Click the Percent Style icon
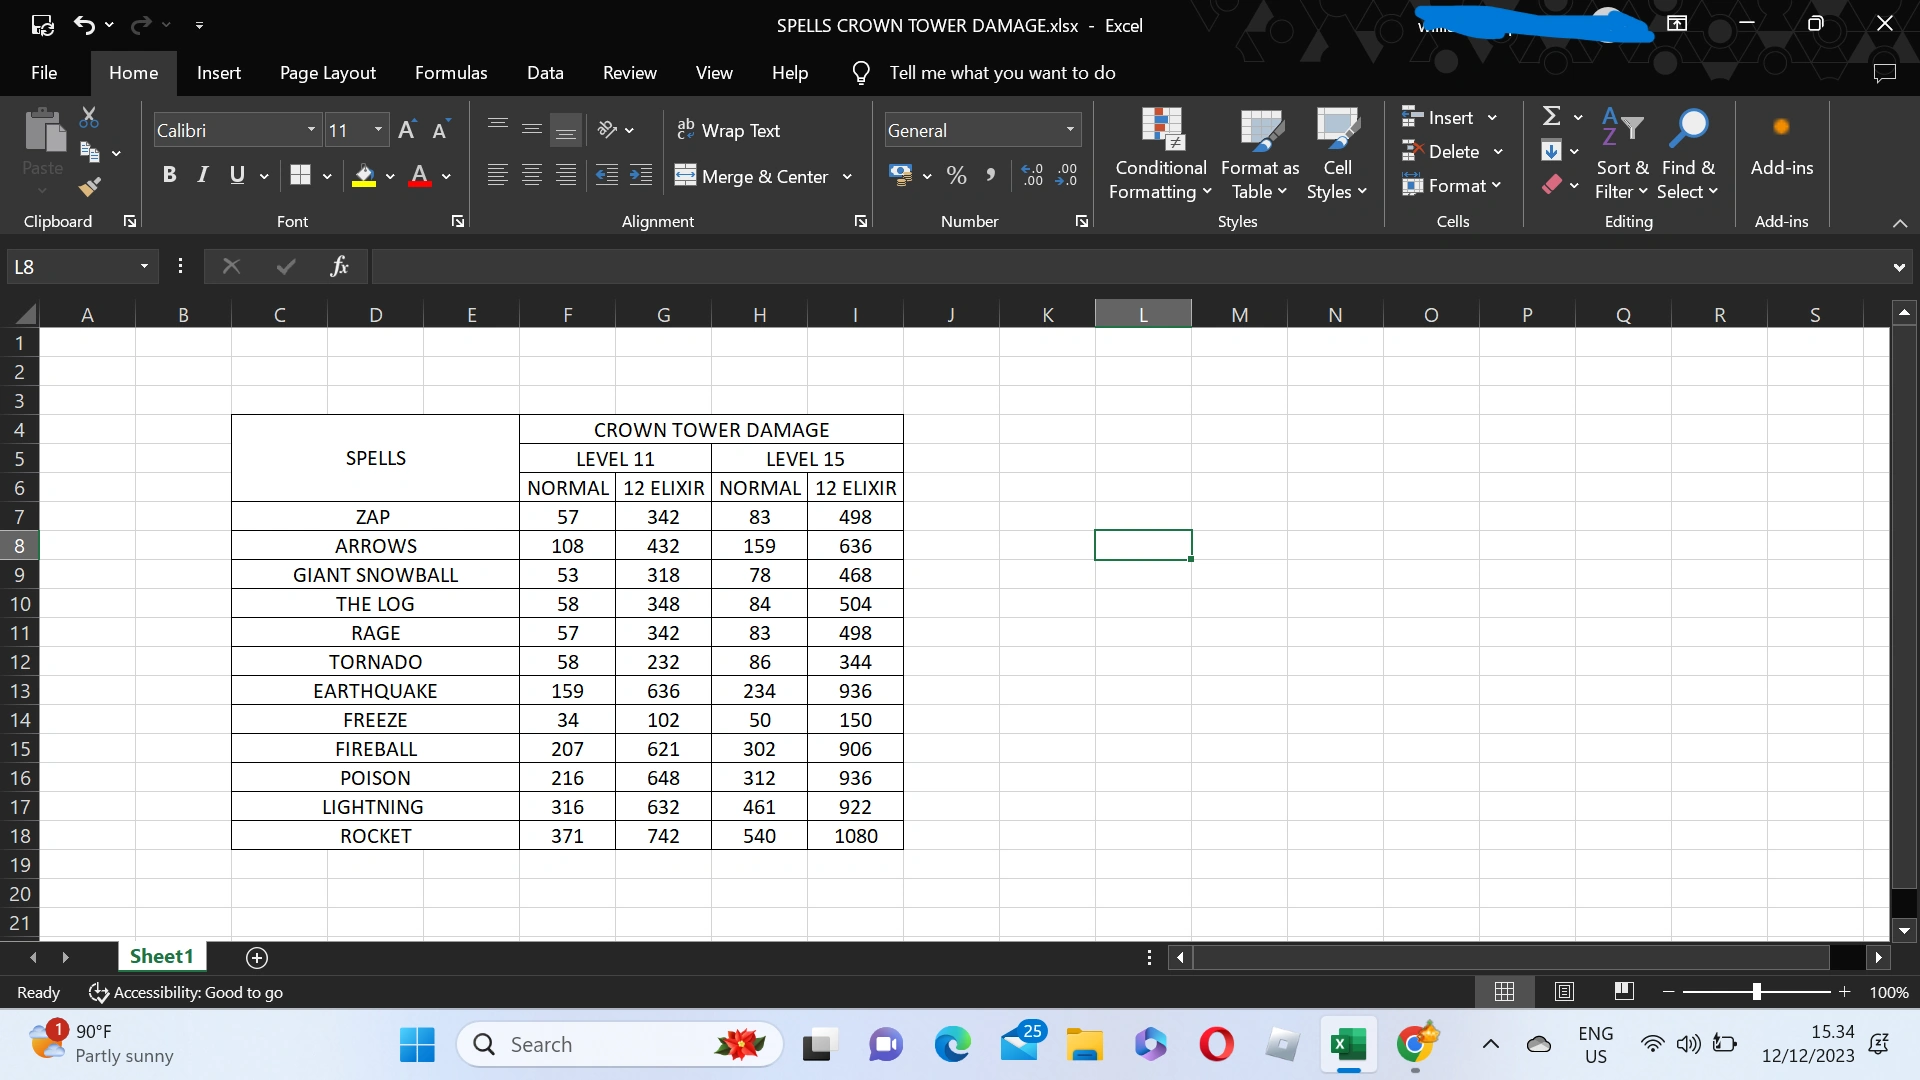This screenshot has width=1920, height=1080. [x=957, y=176]
